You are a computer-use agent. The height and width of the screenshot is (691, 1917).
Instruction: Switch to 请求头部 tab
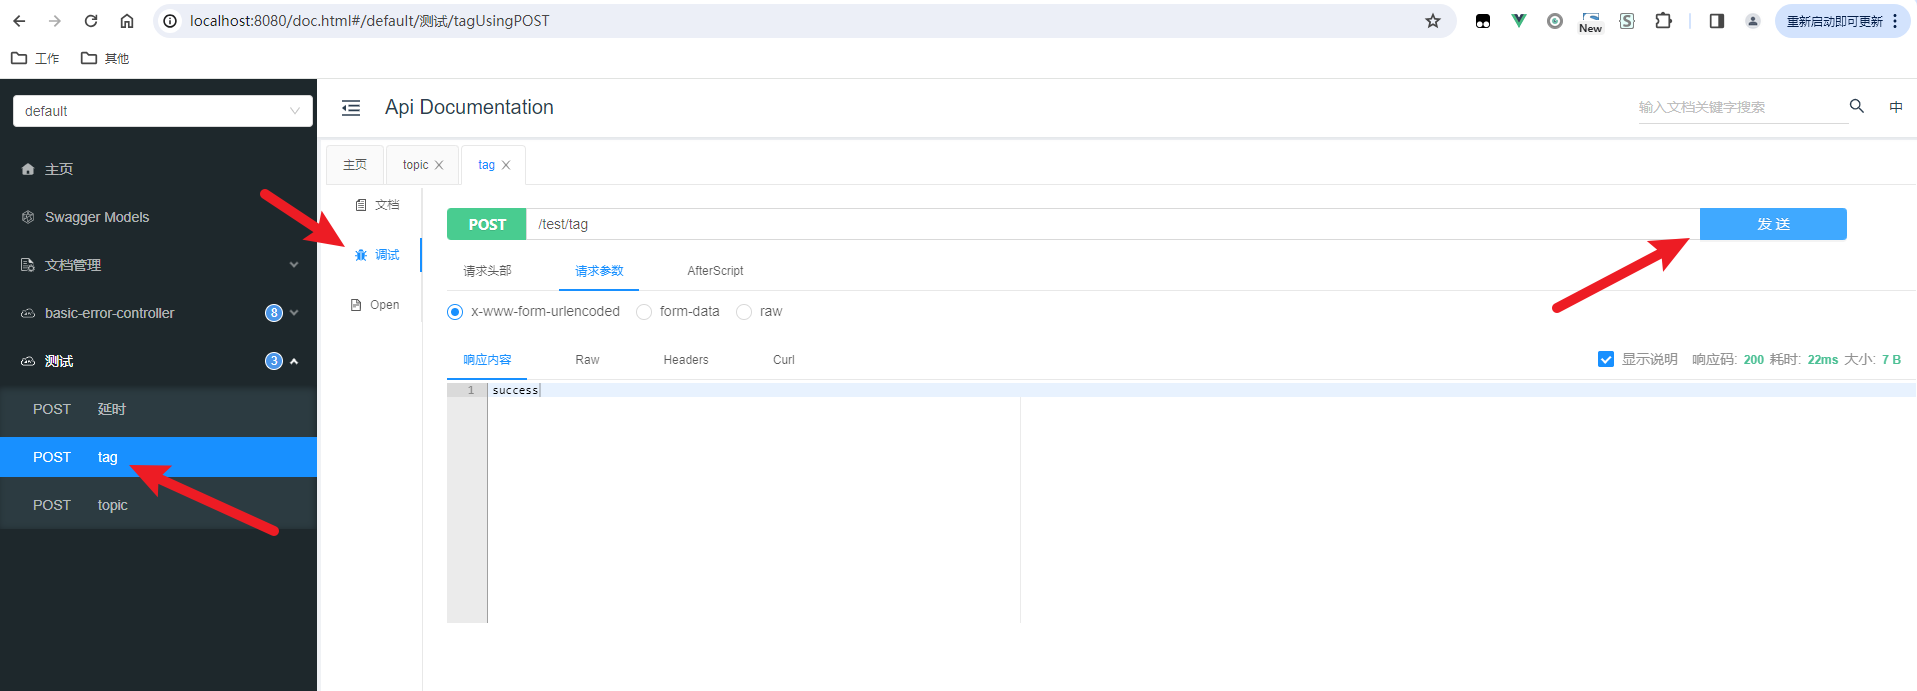point(487,271)
